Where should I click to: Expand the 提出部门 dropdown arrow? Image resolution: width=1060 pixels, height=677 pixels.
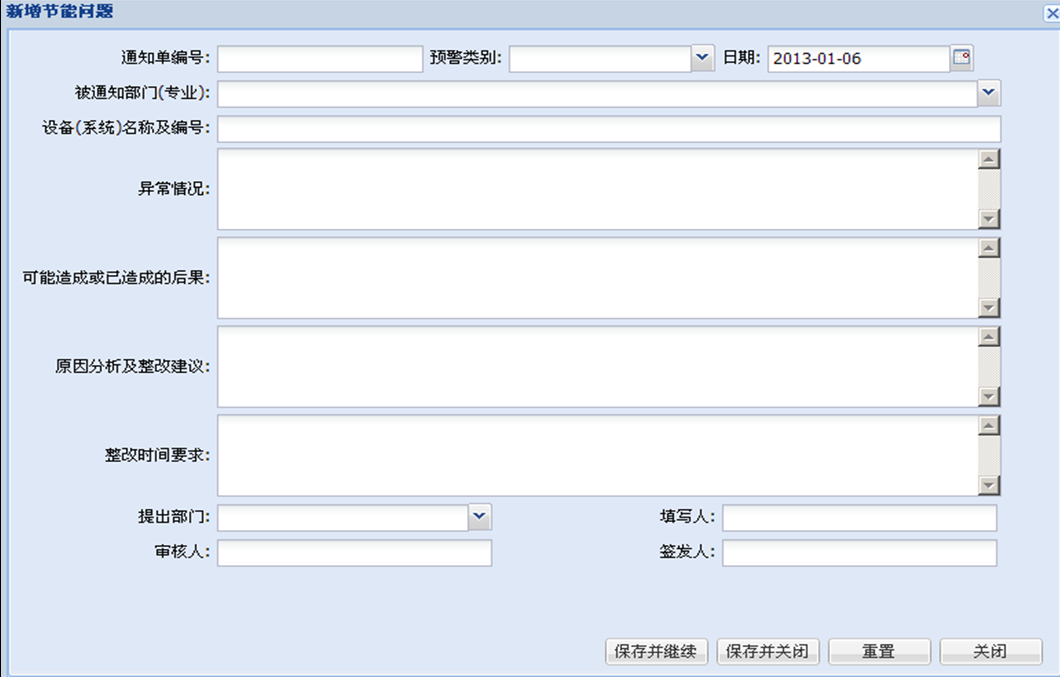coord(480,516)
